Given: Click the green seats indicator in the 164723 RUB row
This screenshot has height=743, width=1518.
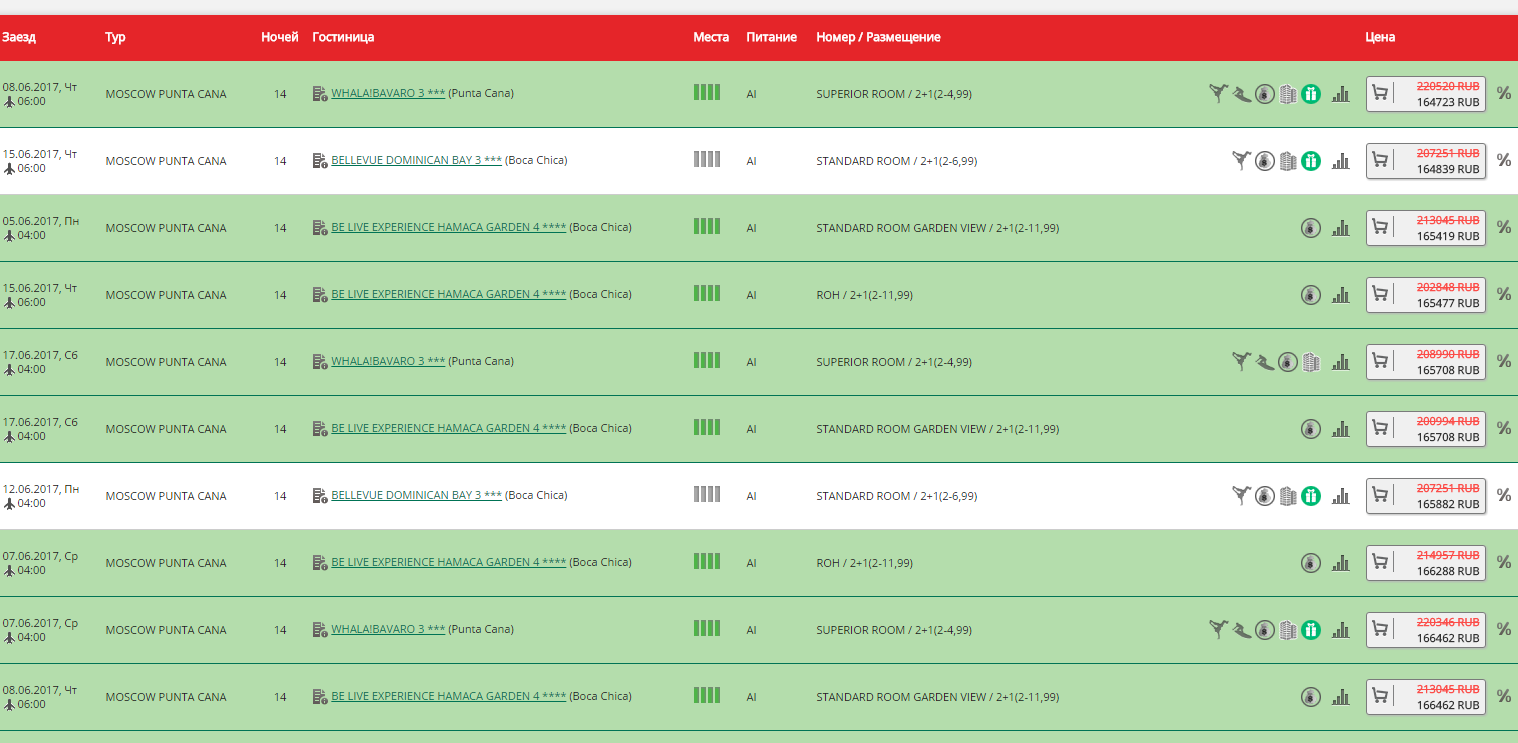Looking at the screenshot, I should point(707,92).
